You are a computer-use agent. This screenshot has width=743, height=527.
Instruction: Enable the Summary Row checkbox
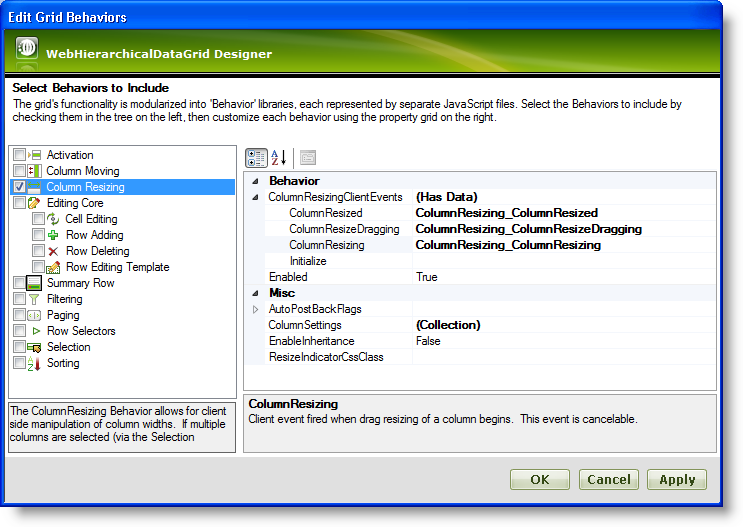pyautogui.click(x=19, y=283)
